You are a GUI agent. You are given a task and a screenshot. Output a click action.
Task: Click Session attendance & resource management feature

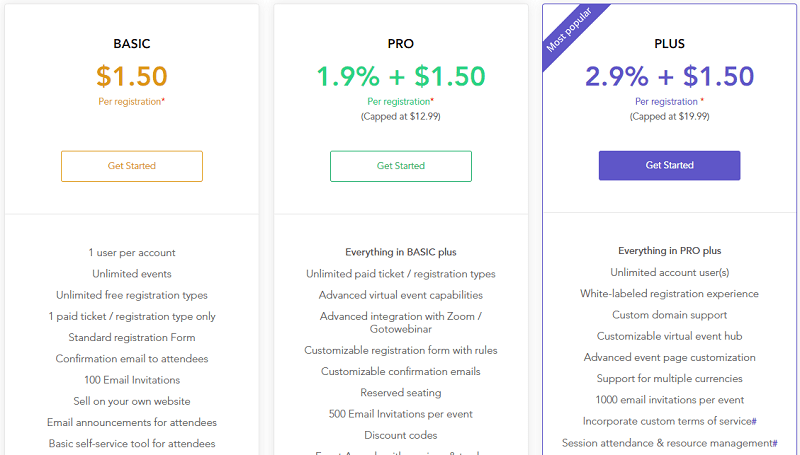coord(669,443)
